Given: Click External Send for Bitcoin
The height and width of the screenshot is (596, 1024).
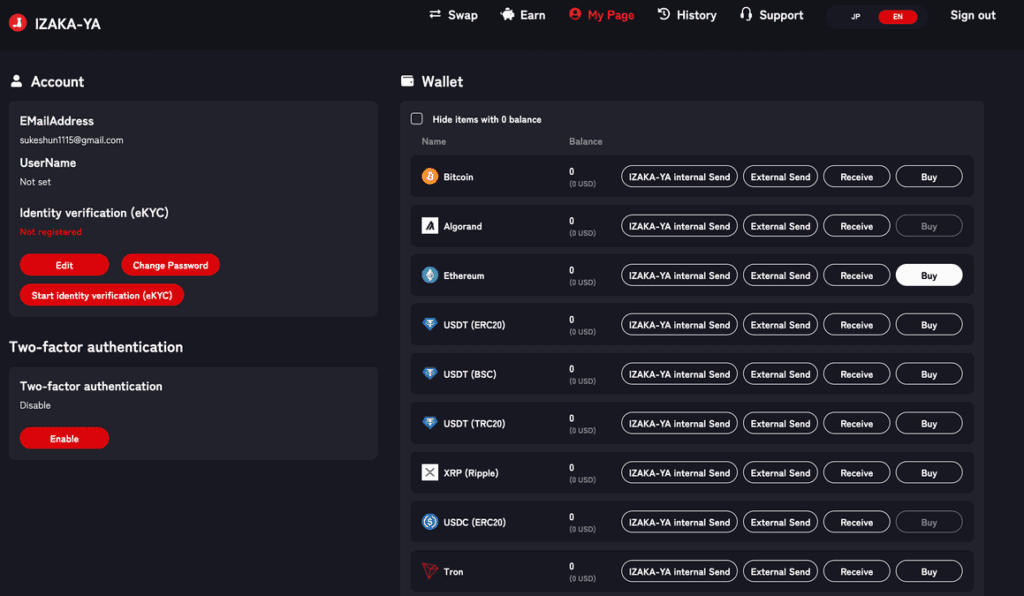Looking at the screenshot, I should (x=780, y=176).
